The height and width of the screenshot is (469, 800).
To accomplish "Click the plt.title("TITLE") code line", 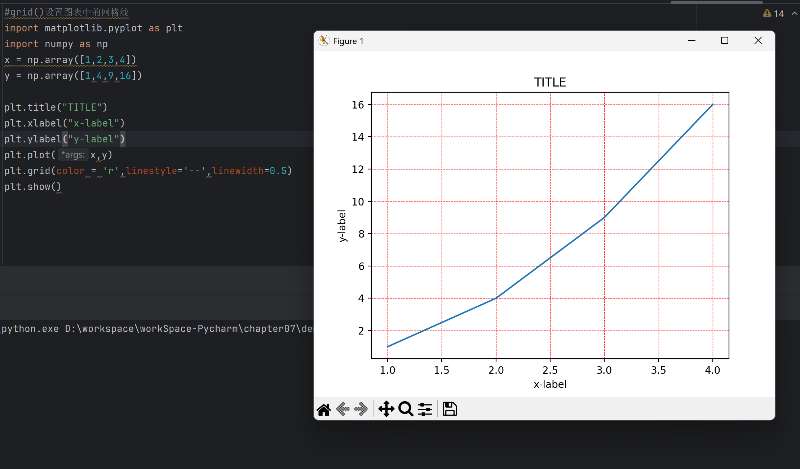I will (56, 107).
